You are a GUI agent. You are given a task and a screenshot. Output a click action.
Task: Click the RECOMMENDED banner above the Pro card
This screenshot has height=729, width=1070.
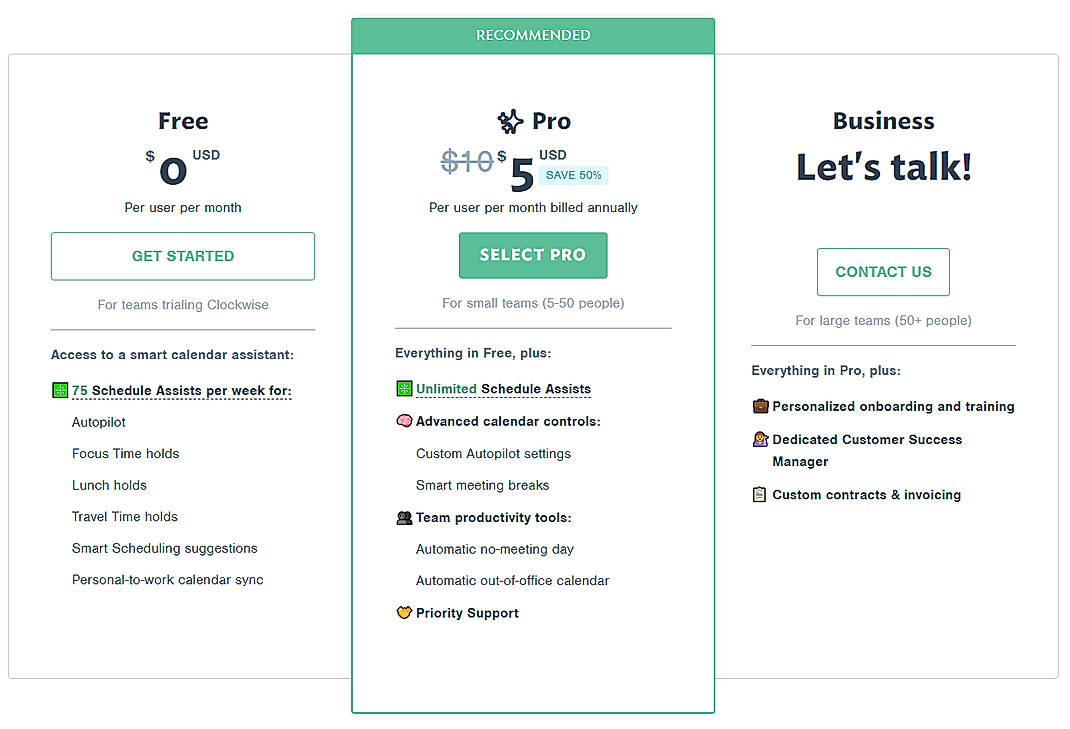coord(532,35)
